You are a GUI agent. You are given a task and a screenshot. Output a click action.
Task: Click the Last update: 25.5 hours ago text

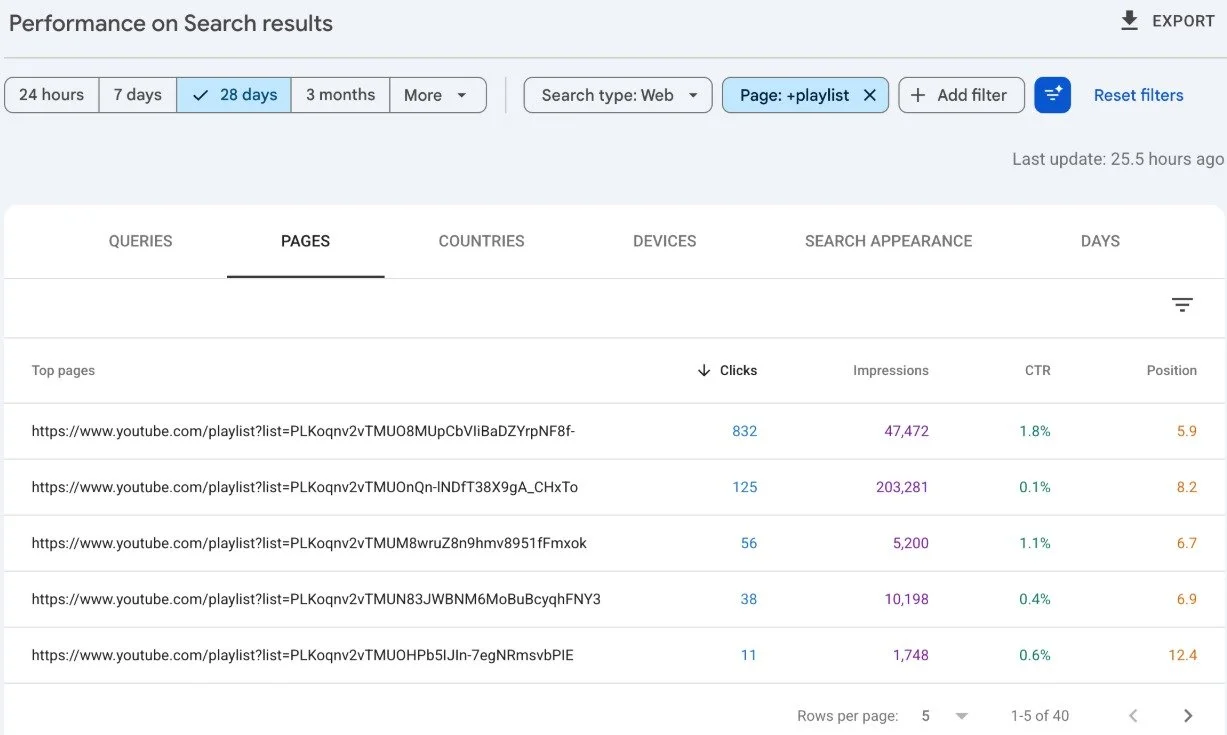coord(1118,158)
